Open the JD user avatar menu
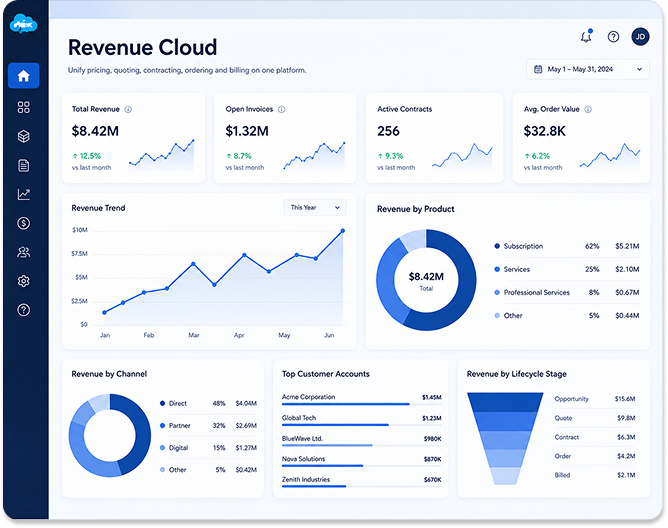Image resolution: width=668 pixels, height=528 pixels. coord(640,37)
